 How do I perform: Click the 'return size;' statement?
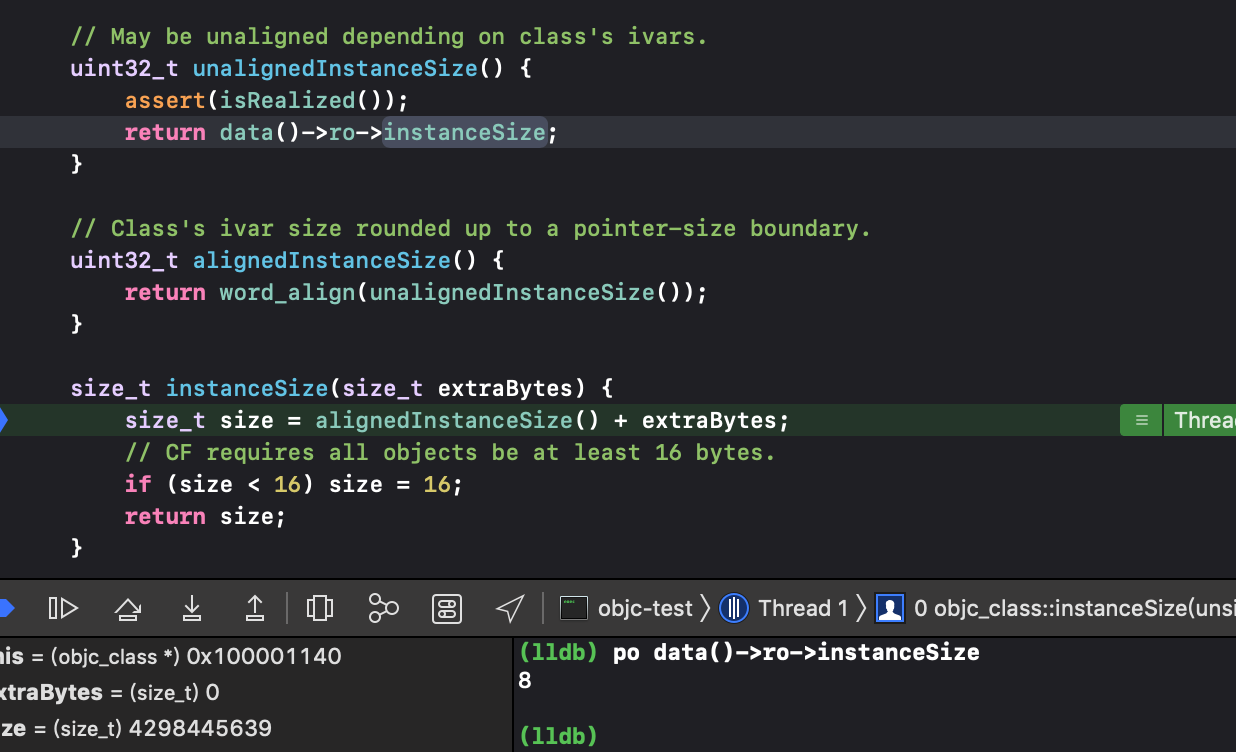pyautogui.click(x=206, y=516)
